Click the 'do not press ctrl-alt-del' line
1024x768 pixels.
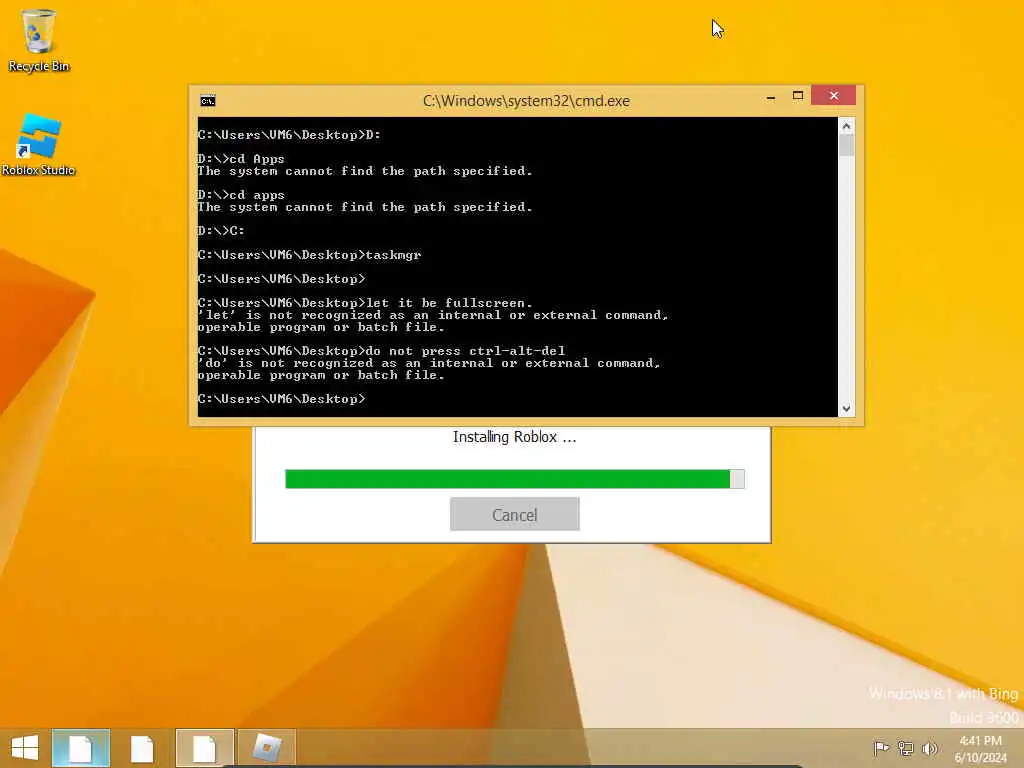coord(381,351)
